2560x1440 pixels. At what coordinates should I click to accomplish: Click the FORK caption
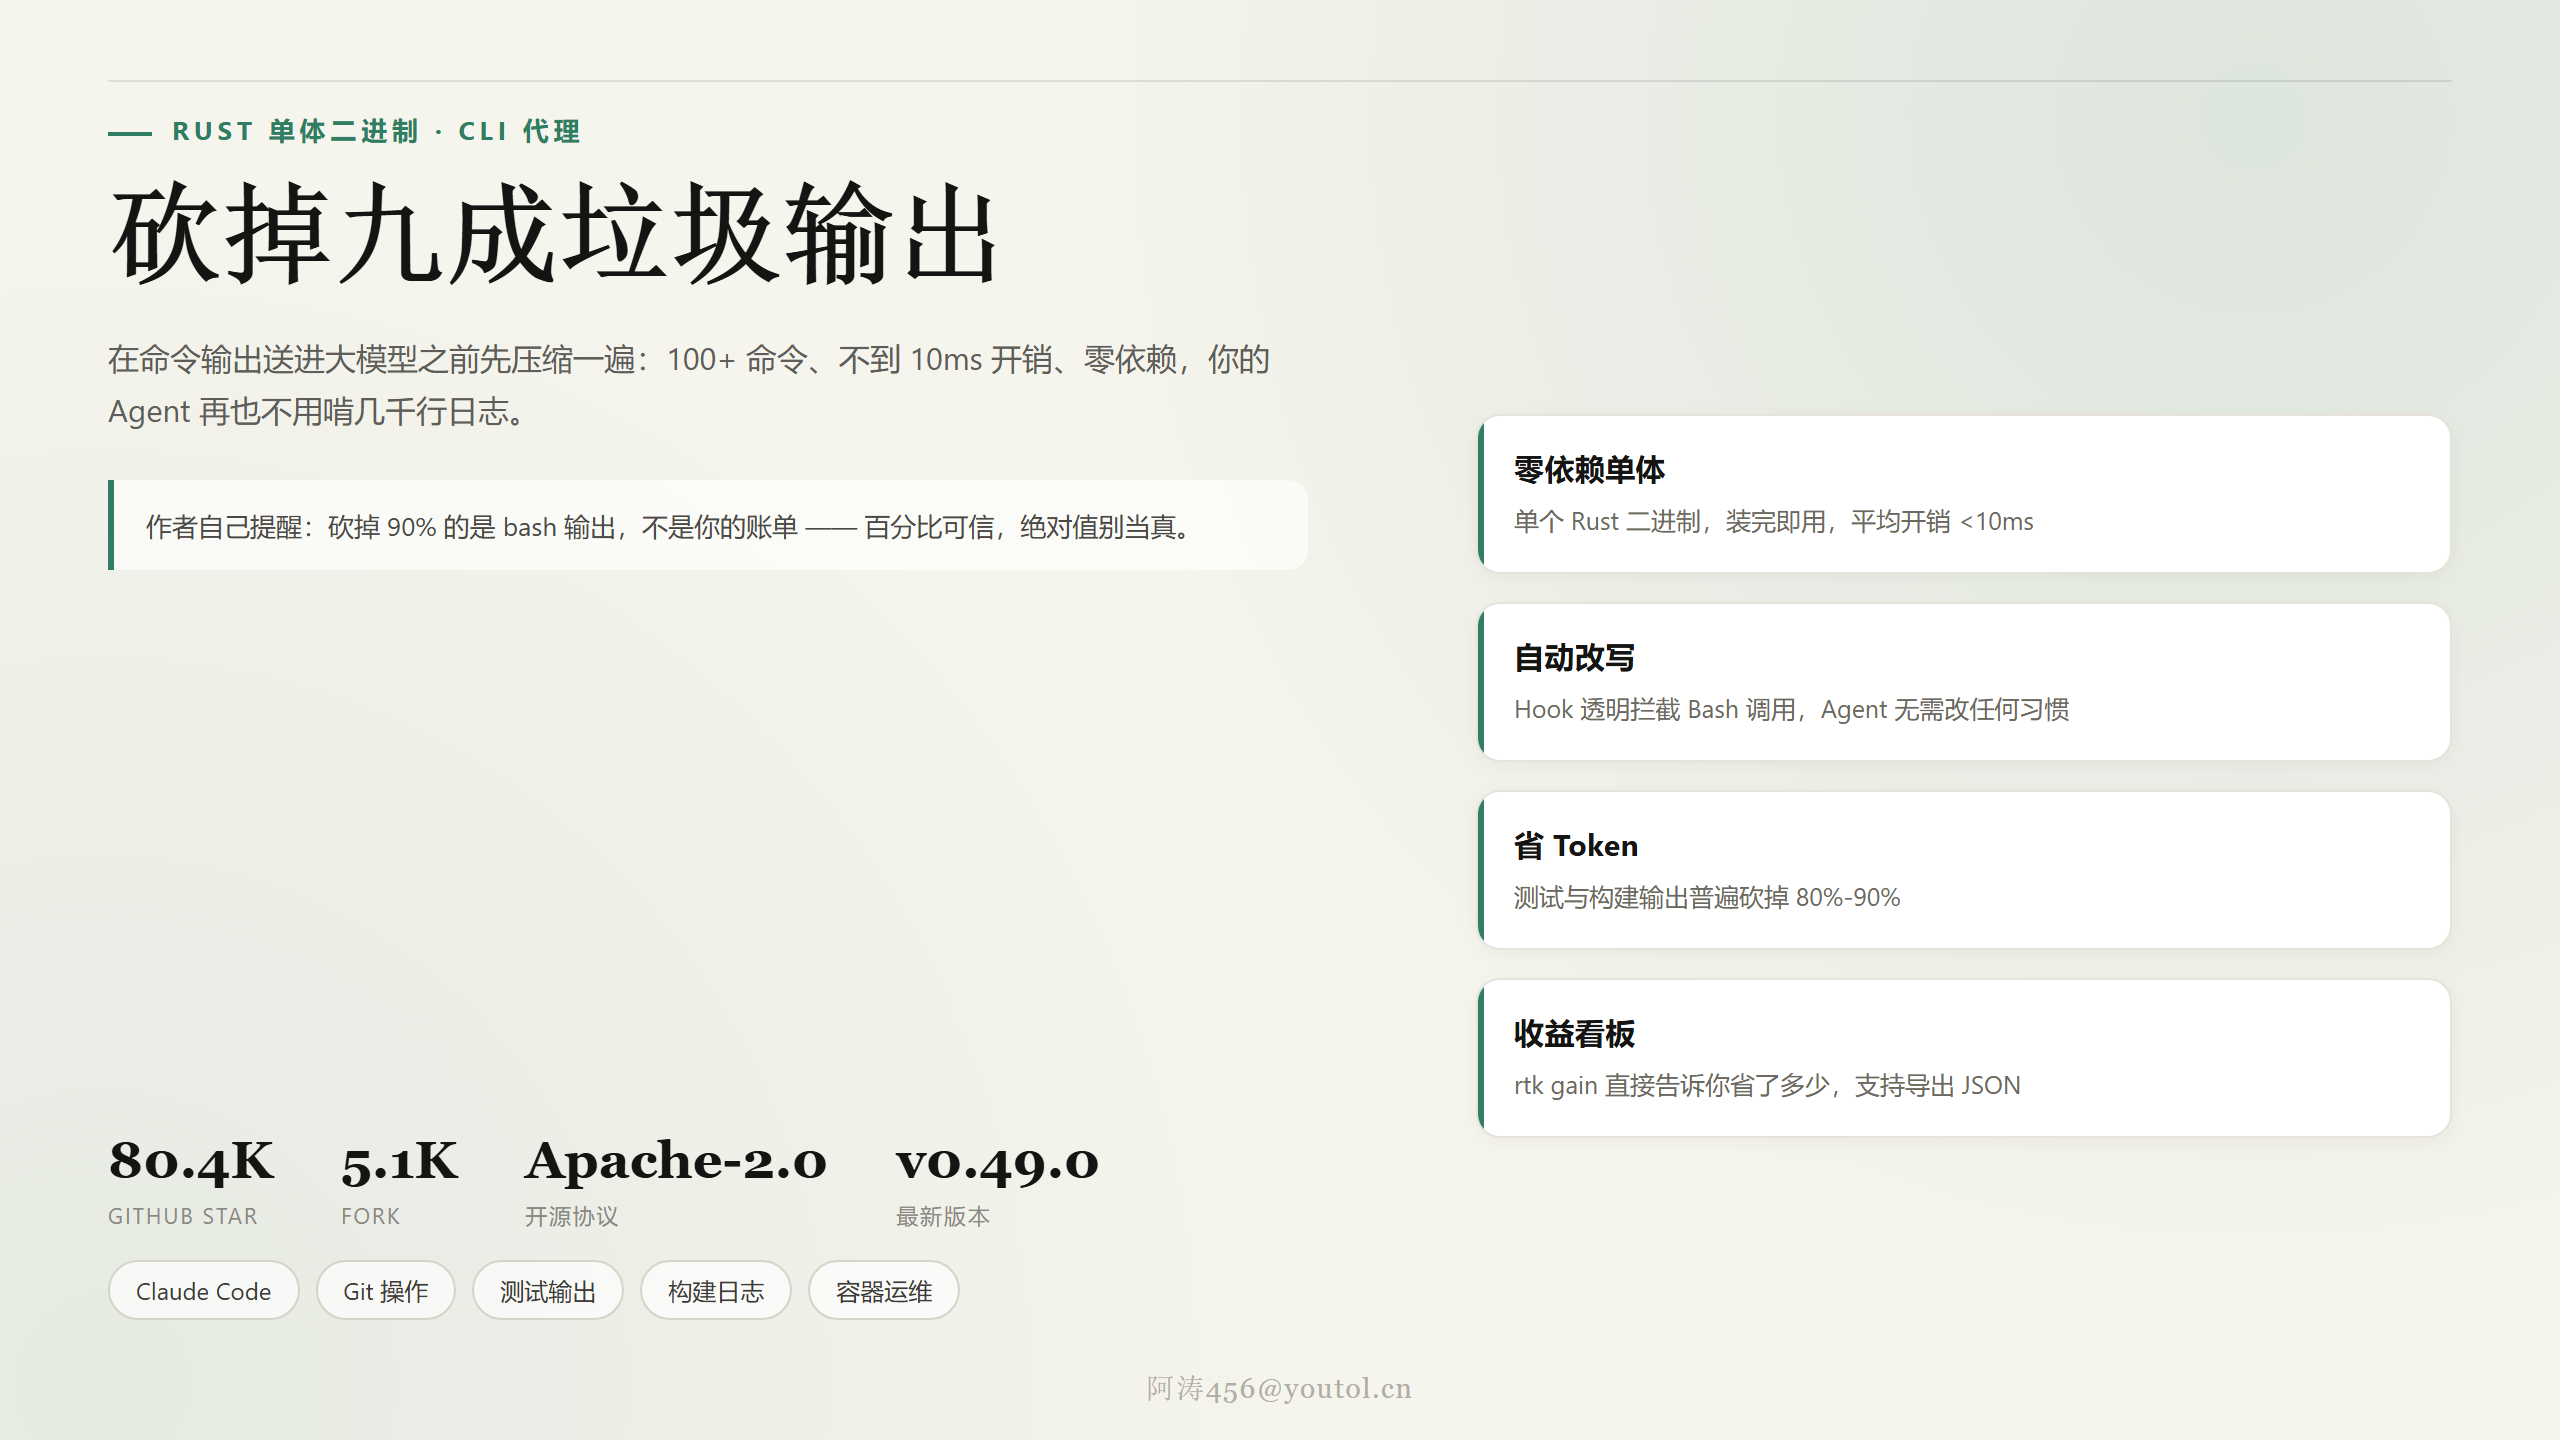(371, 1216)
